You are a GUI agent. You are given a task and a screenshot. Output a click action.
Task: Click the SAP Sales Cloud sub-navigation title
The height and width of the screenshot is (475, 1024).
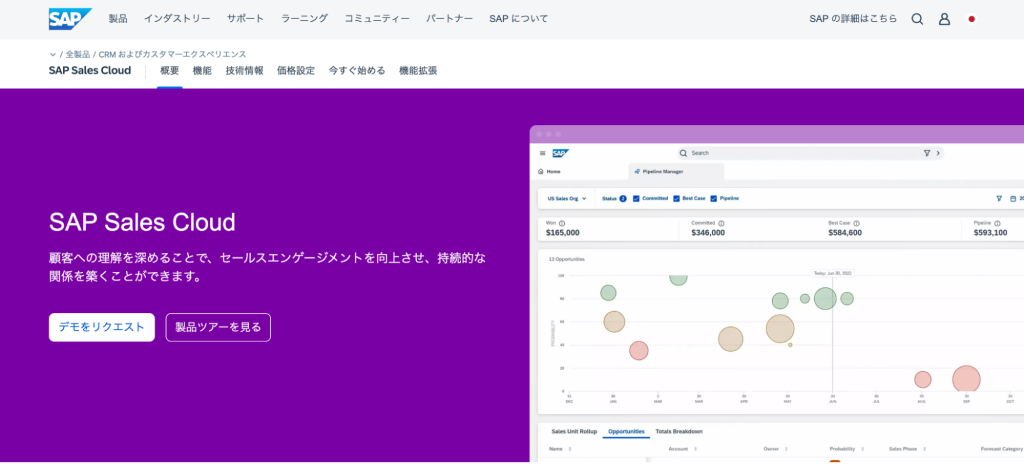90,71
